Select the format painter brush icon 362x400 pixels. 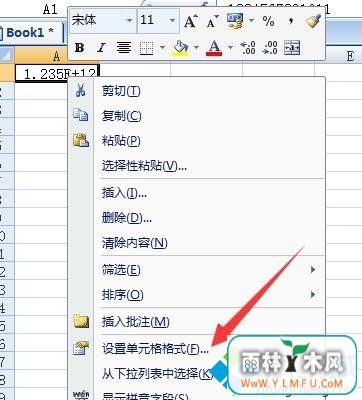[313, 21]
